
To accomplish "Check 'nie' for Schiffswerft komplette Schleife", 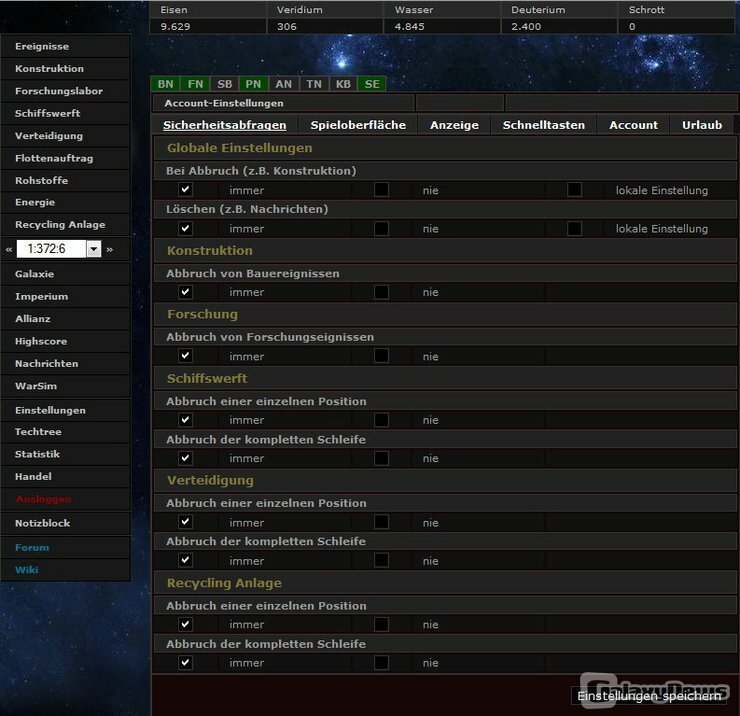I will [381, 458].
